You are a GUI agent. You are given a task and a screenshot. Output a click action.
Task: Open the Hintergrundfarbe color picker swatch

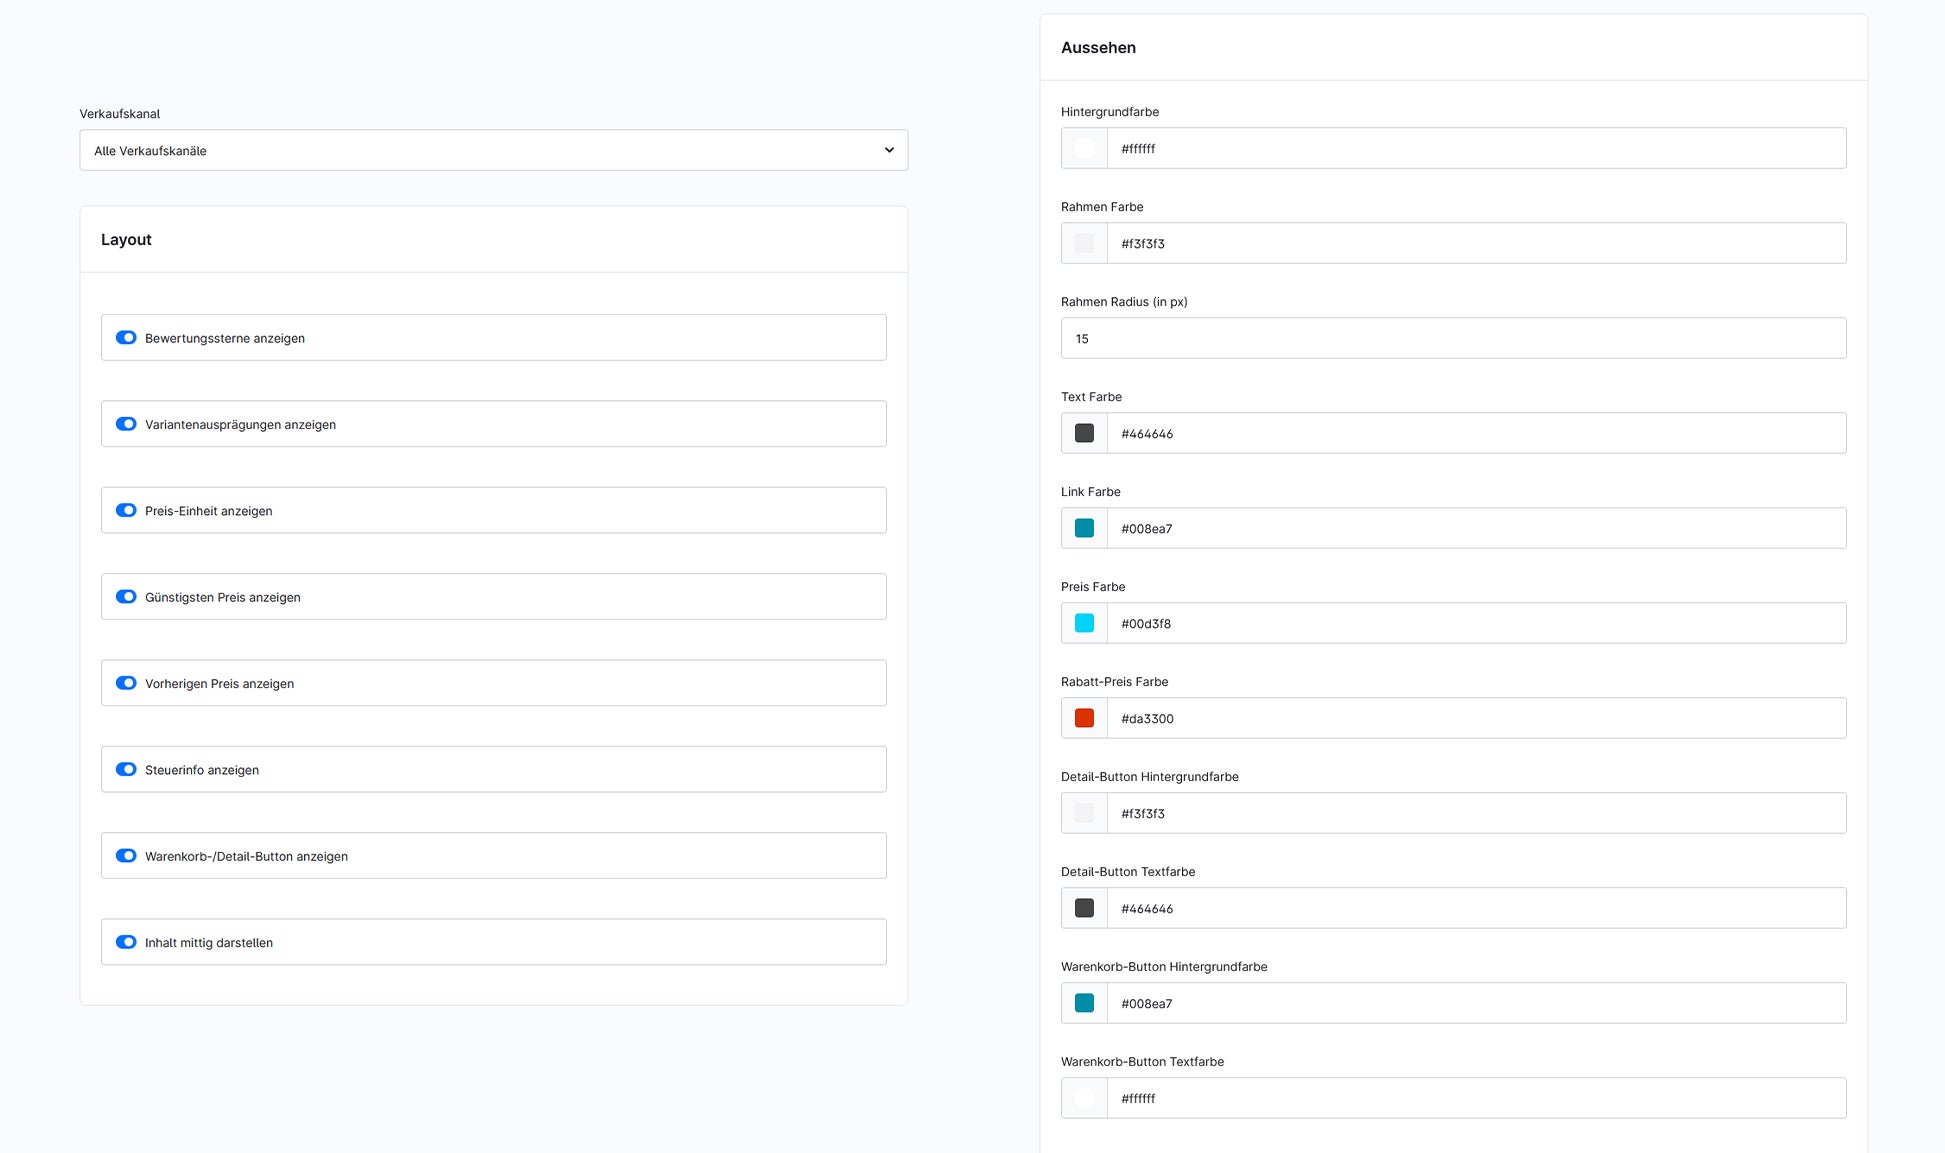1083,147
